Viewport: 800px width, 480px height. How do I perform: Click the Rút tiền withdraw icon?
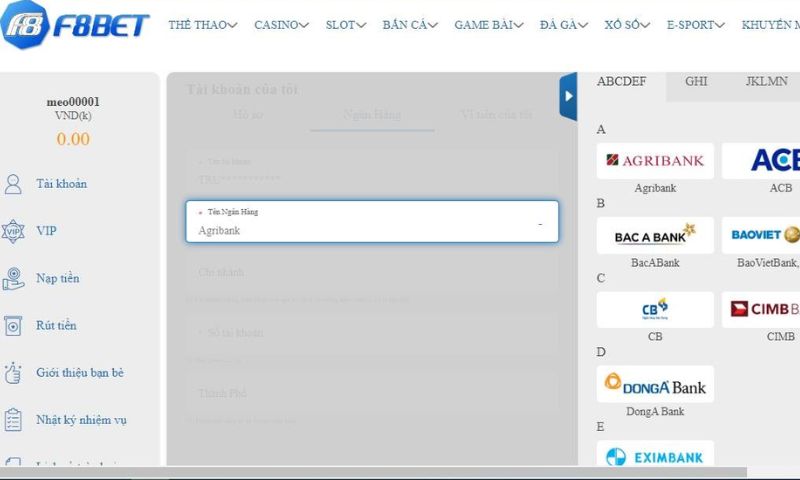[13, 325]
